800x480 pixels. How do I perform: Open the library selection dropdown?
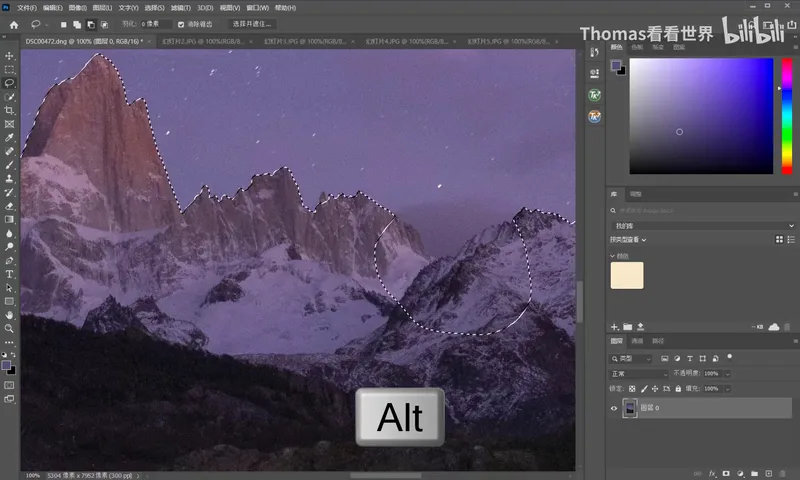[x=703, y=225]
